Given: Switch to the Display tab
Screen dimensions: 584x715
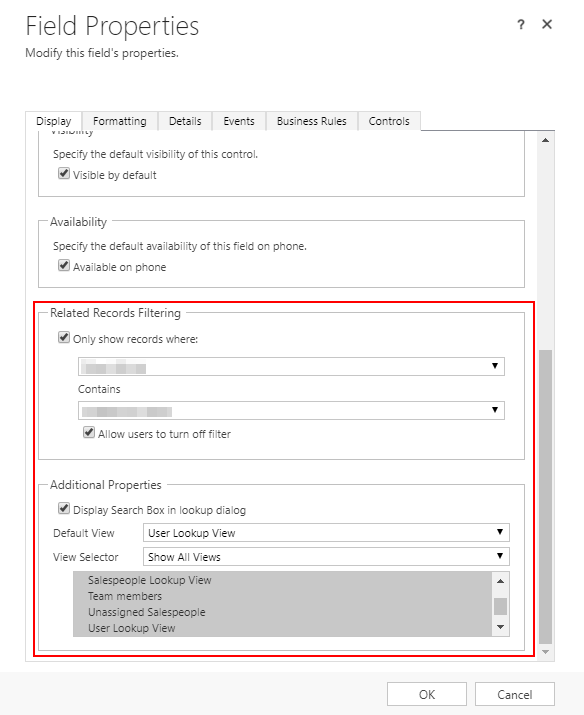Looking at the screenshot, I should (54, 121).
